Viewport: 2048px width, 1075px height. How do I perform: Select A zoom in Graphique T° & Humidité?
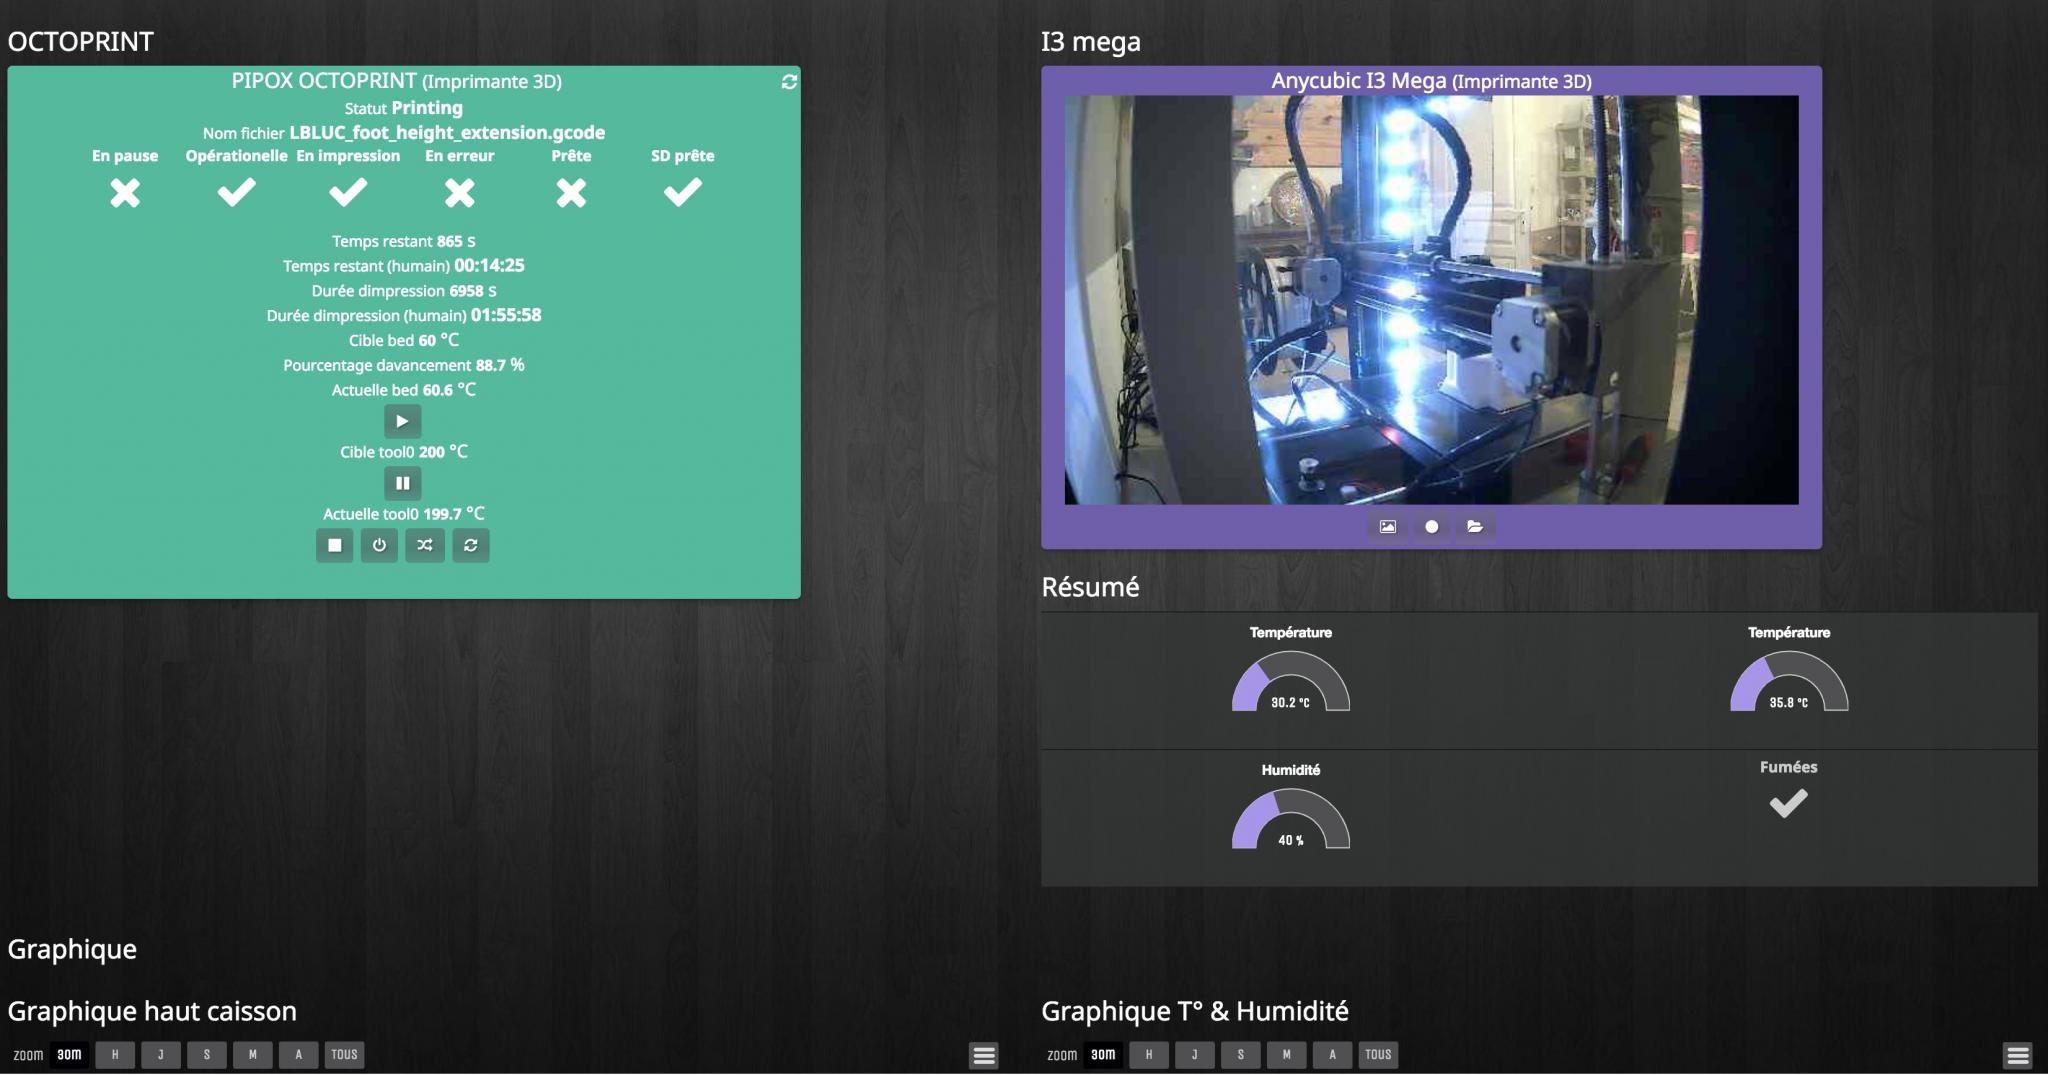click(1332, 1055)
